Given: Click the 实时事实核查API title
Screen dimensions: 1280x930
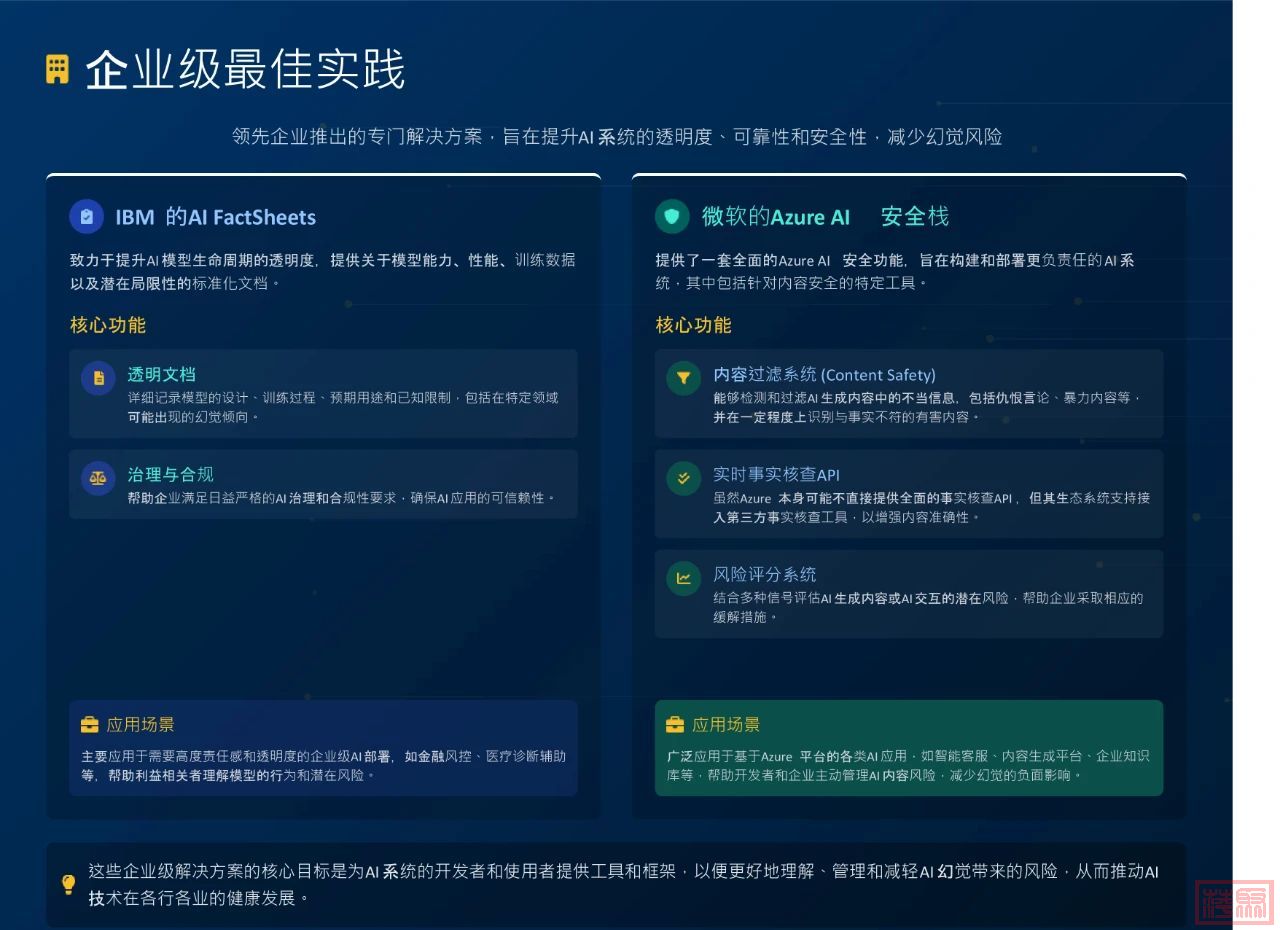Looking at the screenshot, I should [x=776, y=475].
